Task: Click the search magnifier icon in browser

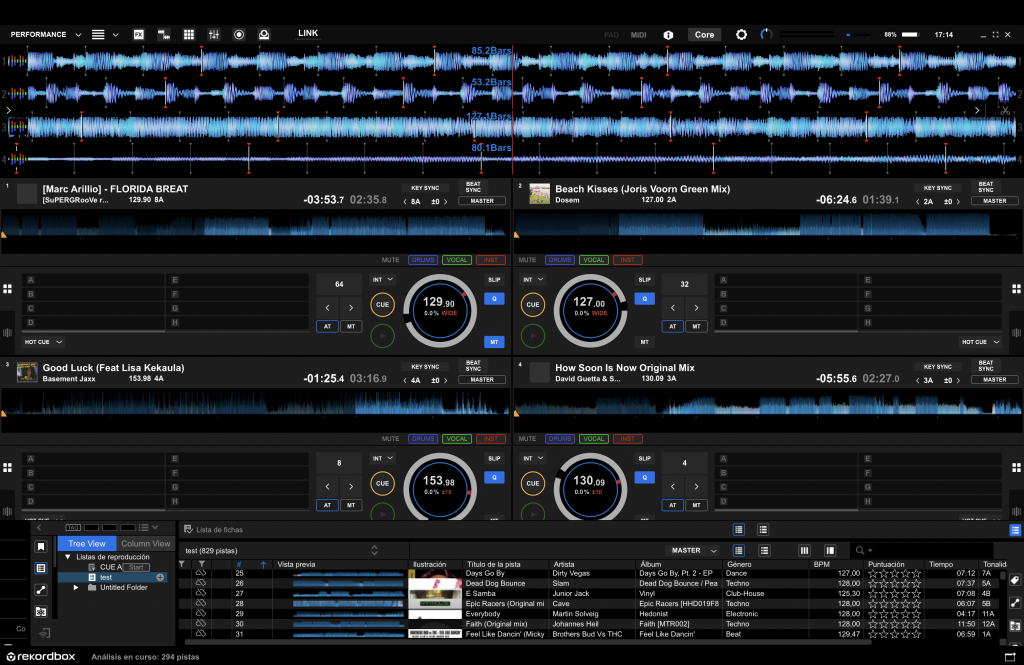Action: [859, 550]
